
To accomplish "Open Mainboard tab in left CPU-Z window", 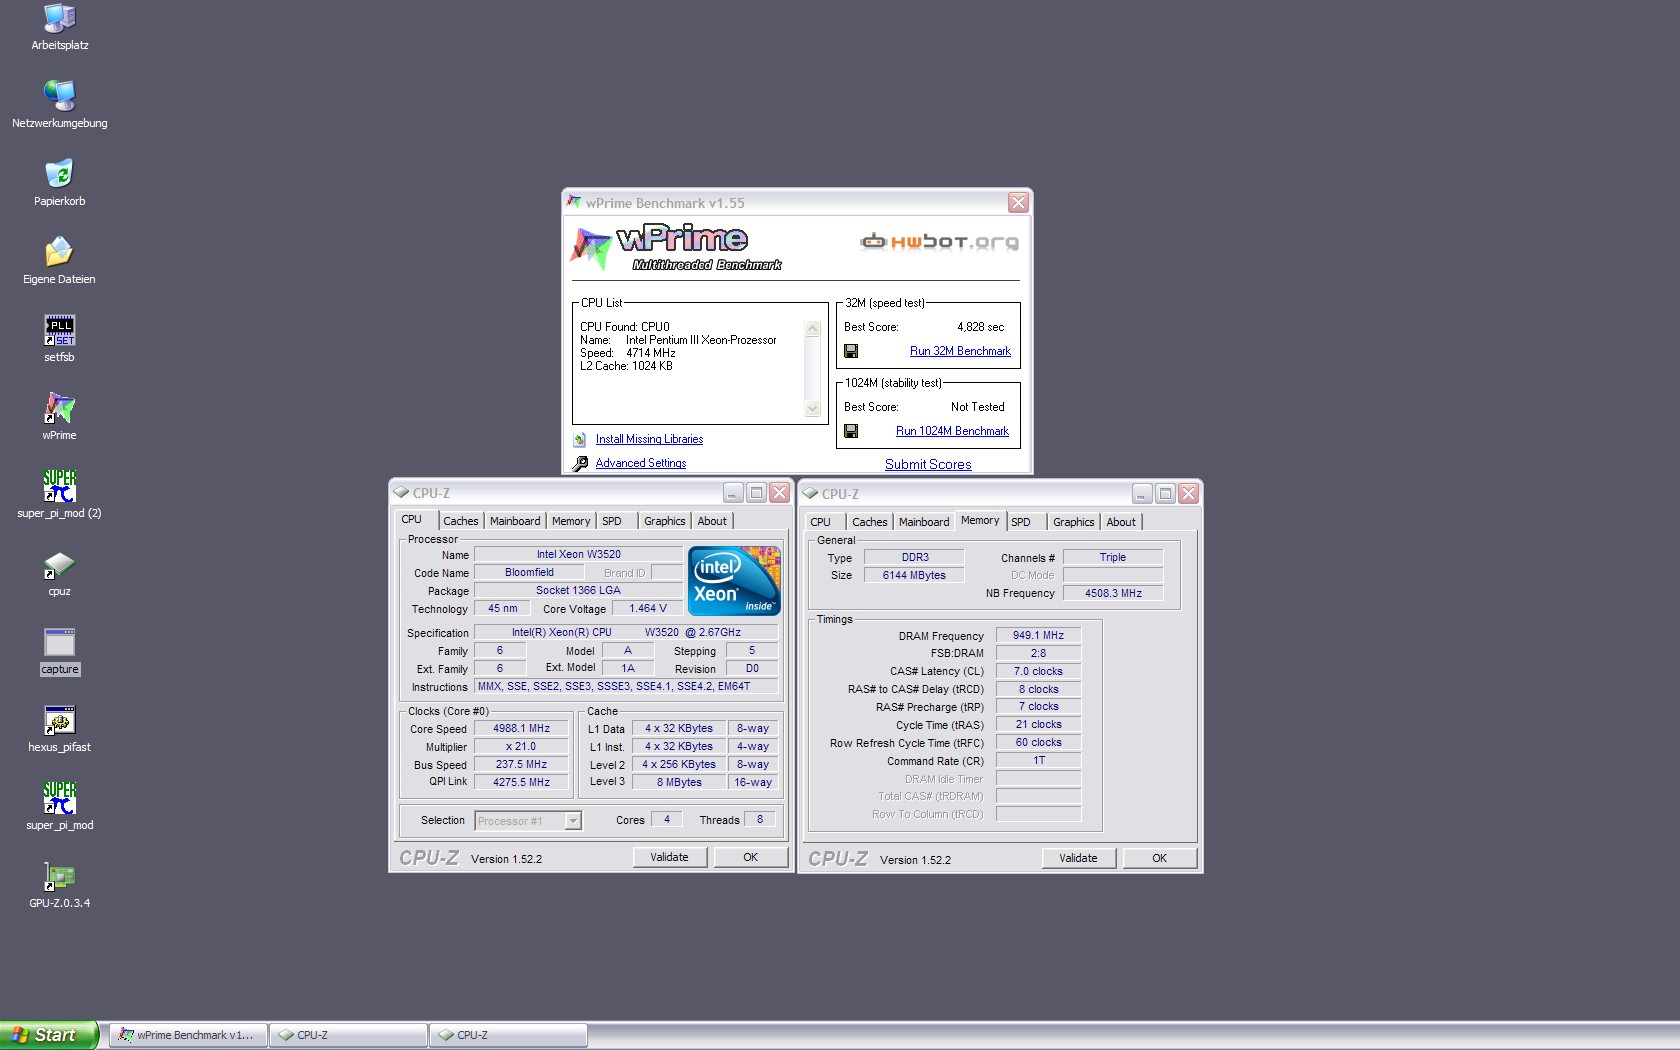I will coord(515,521).
